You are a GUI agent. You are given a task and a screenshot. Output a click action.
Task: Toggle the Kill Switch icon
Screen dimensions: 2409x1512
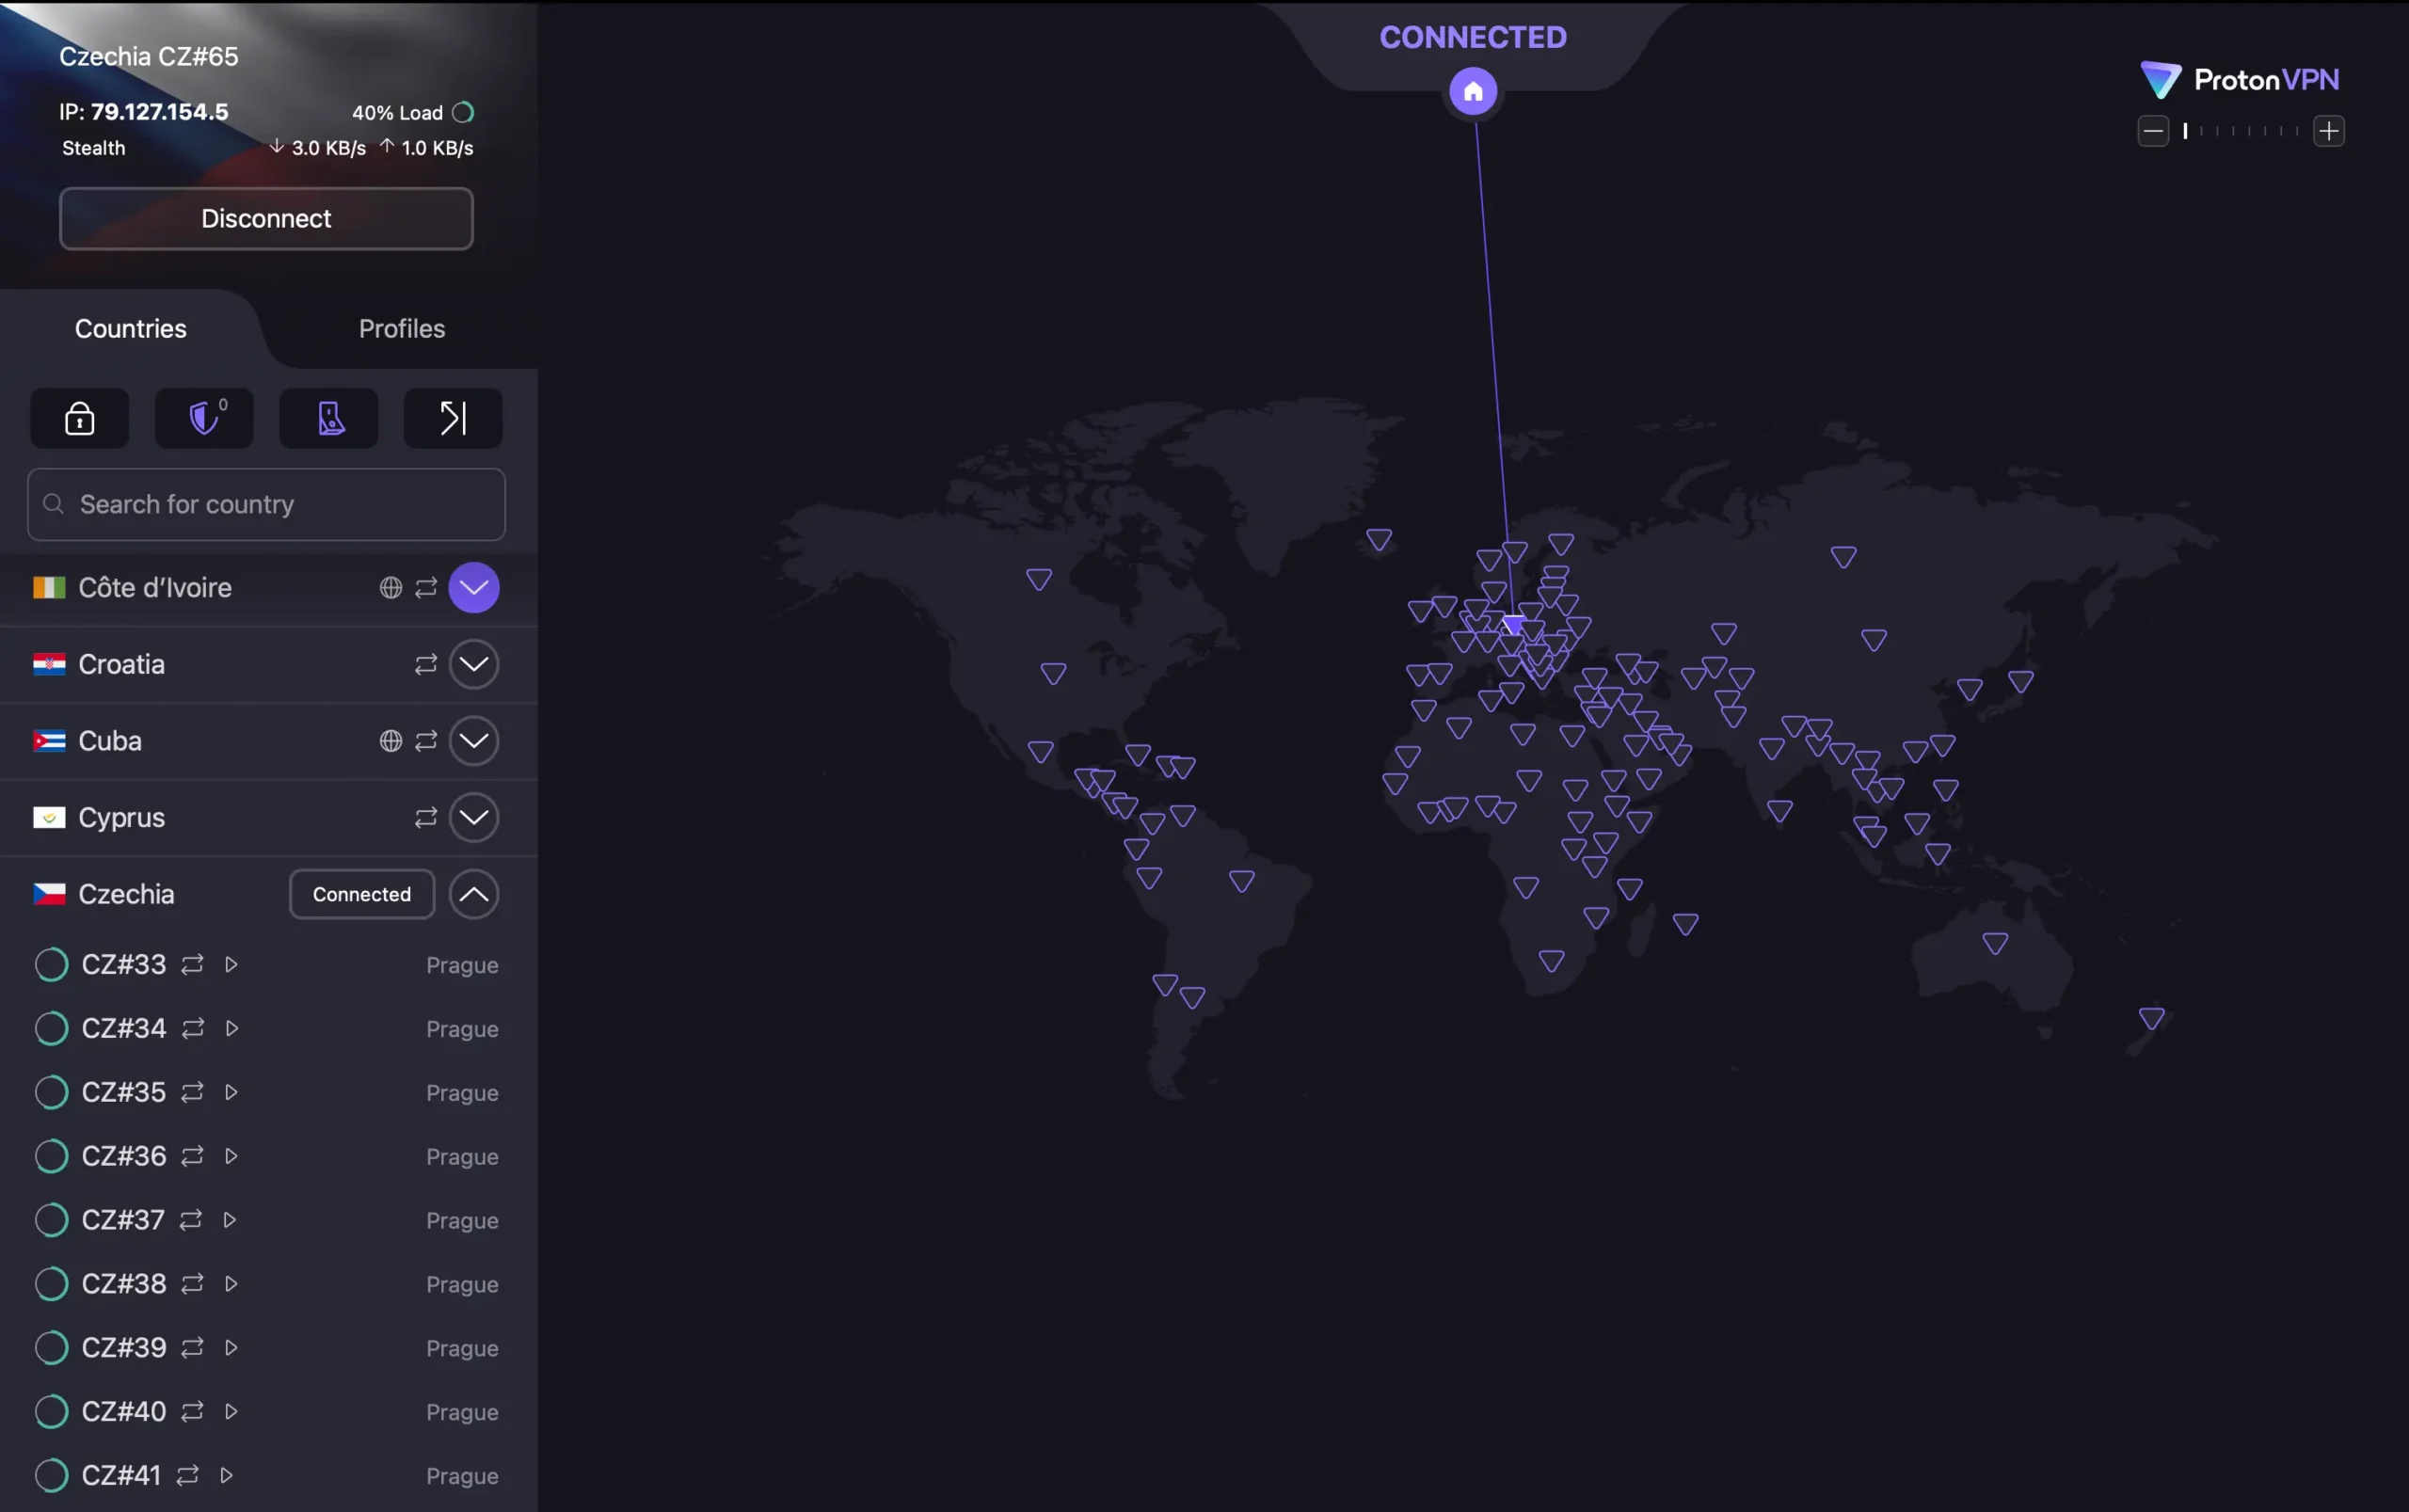coord(329,418)
